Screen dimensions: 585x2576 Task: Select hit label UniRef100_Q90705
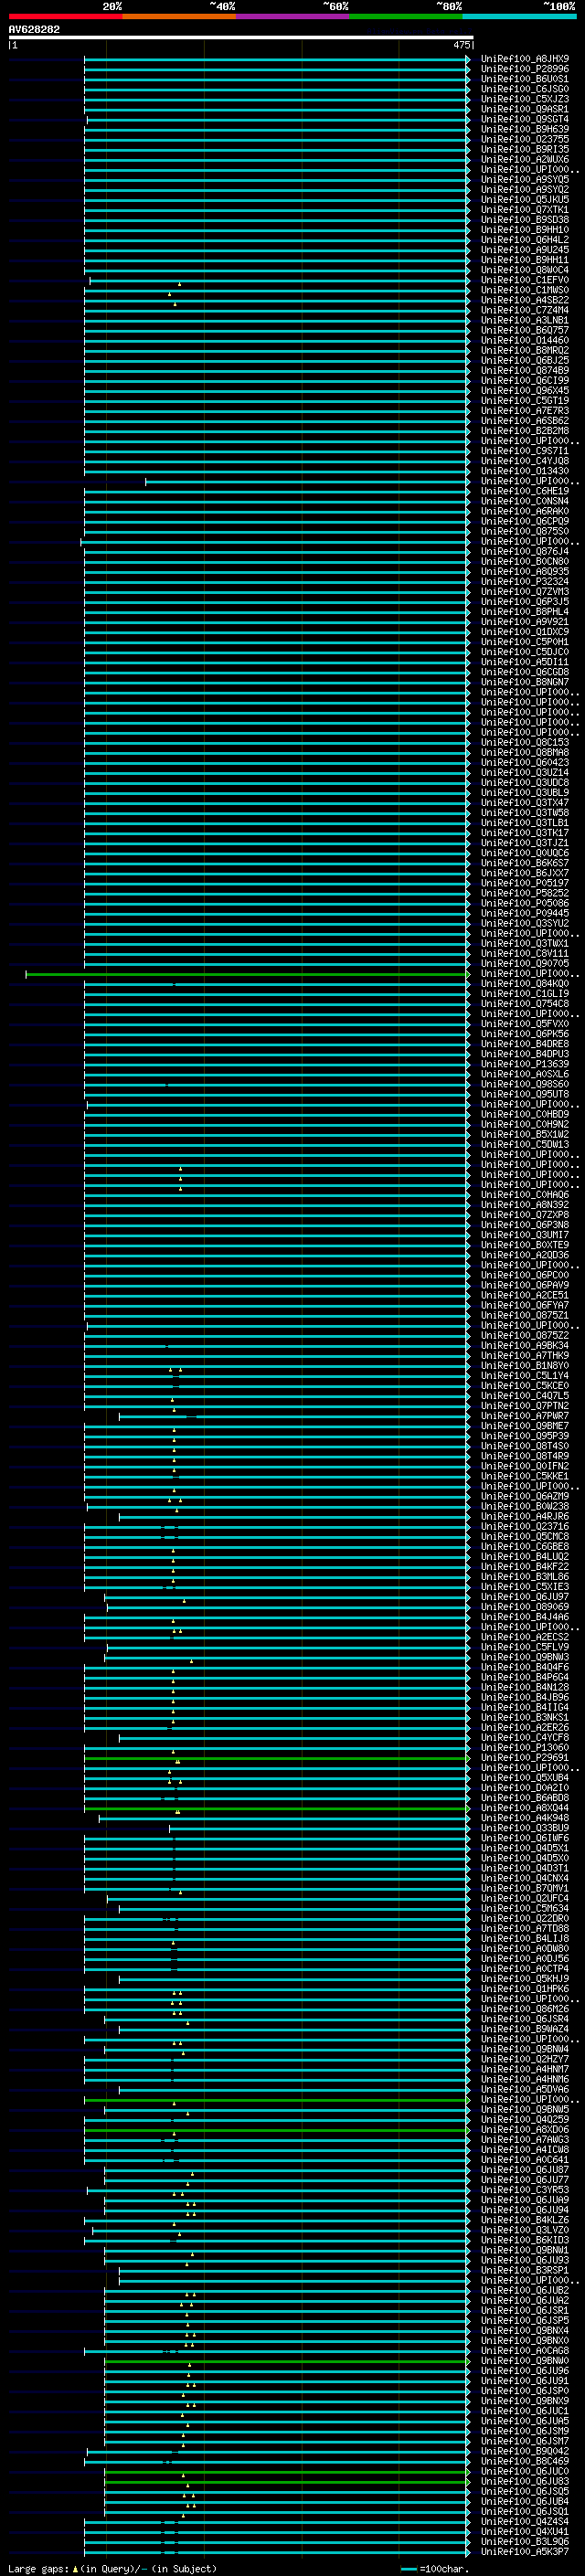525,963
